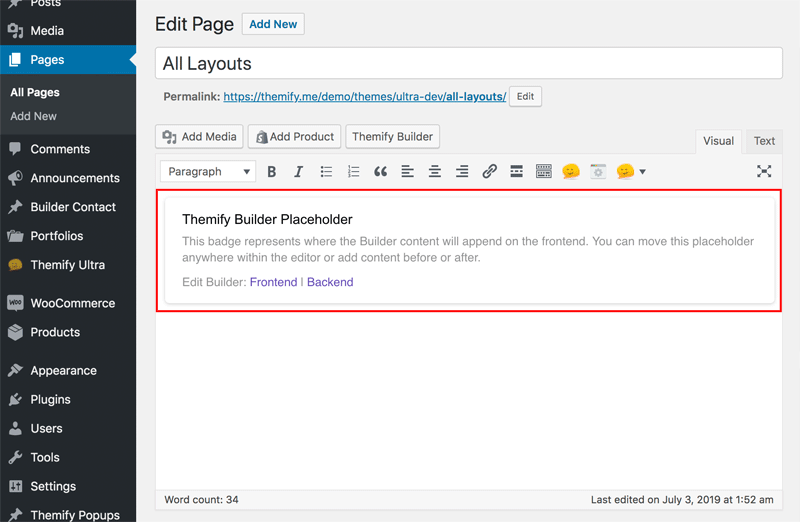The height and width of the screenshot is (522, 800).
Task: Align text right
Action: [x=462, y=171]
